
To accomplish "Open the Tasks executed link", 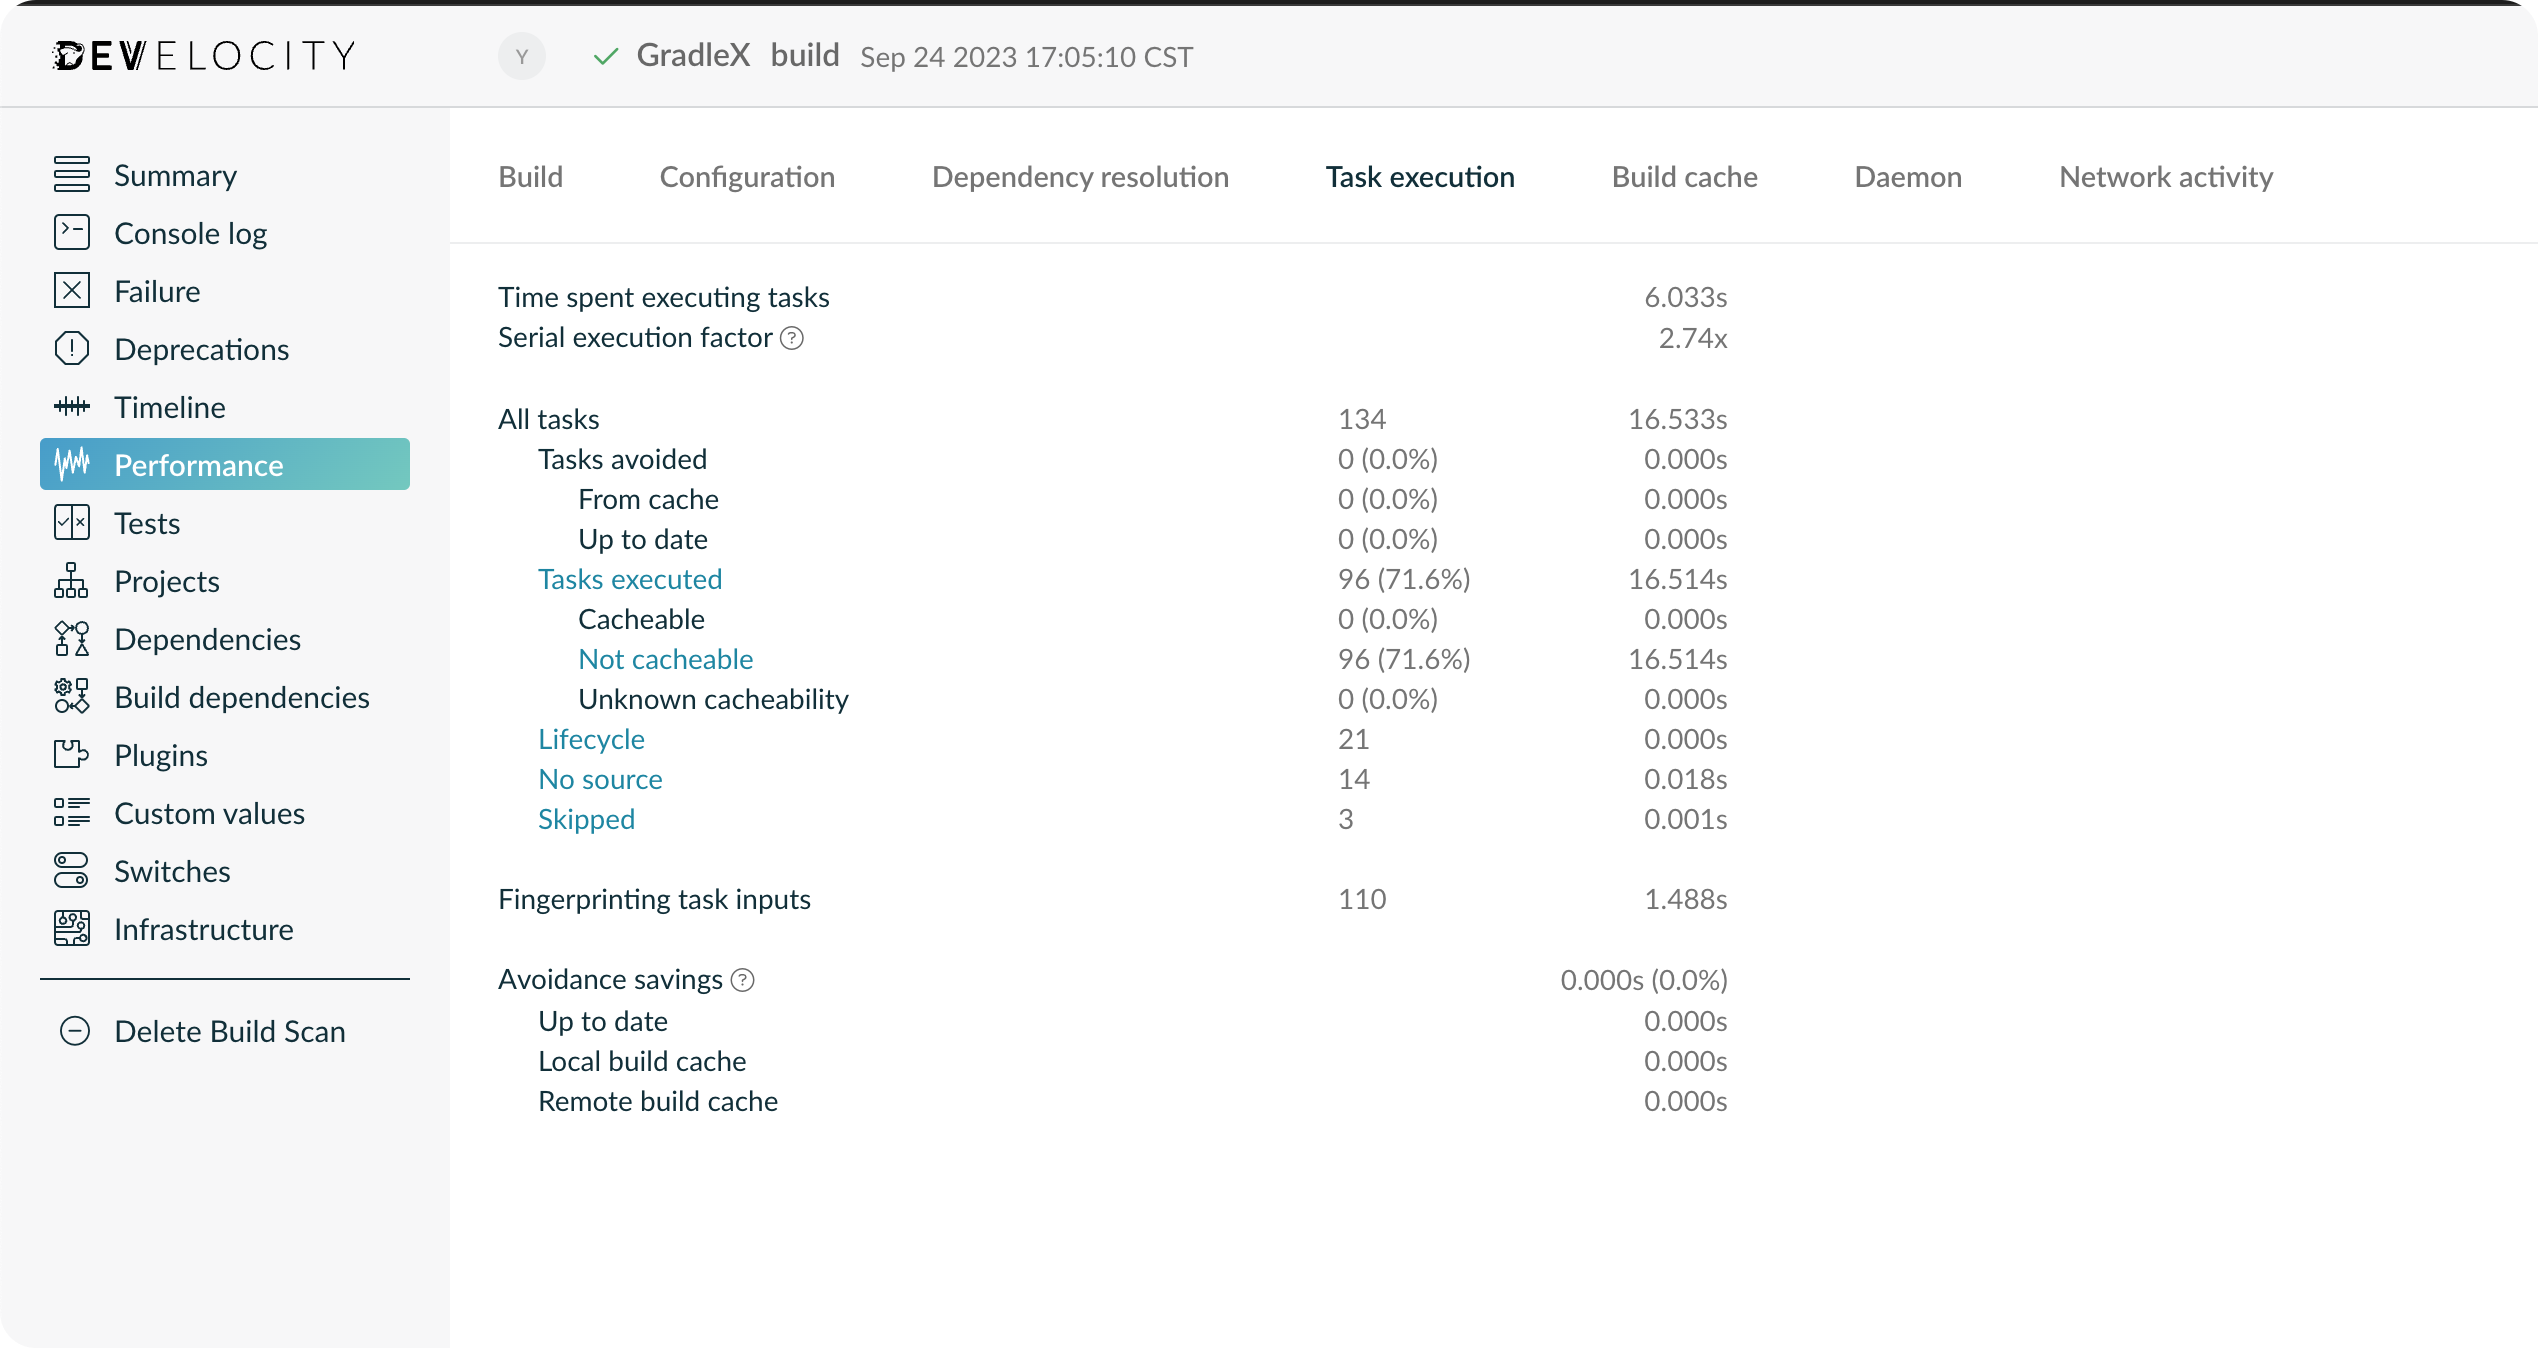I will (630, 579).
